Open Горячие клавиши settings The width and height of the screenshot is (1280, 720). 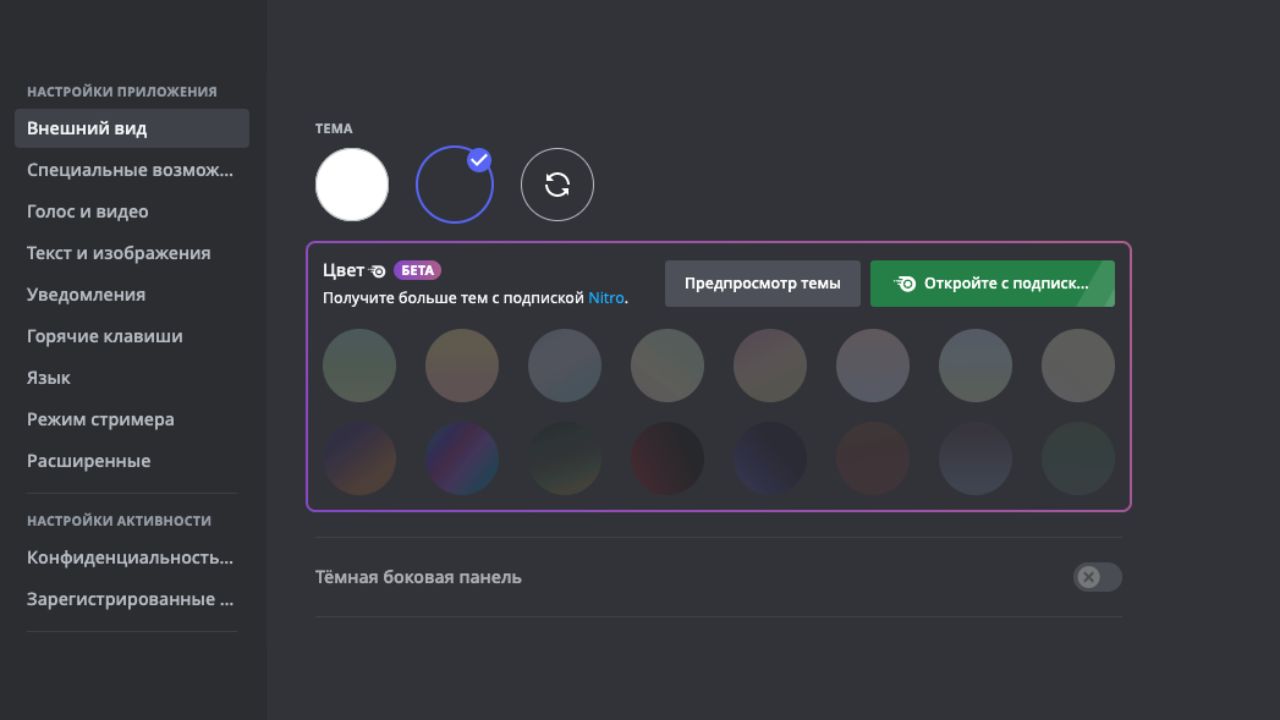[x=132, y=336]
